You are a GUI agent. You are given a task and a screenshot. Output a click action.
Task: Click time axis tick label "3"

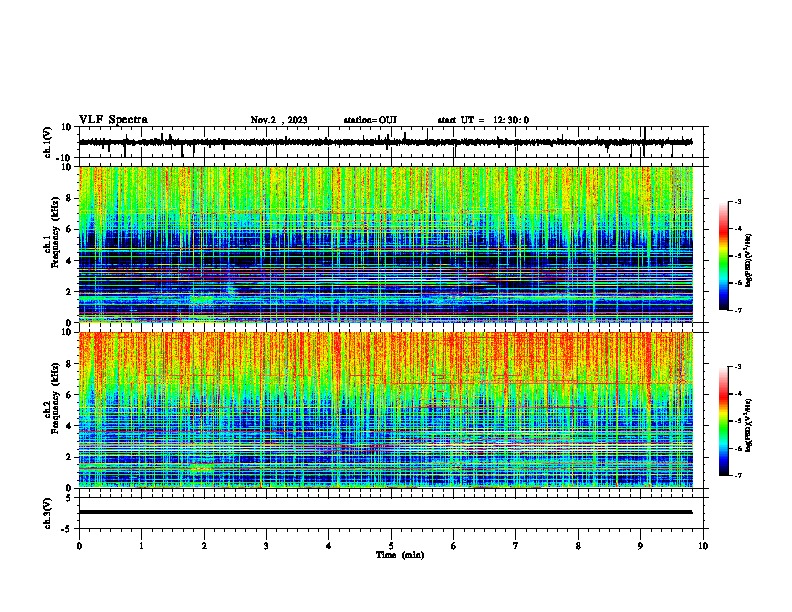click(x=266, y=546)
